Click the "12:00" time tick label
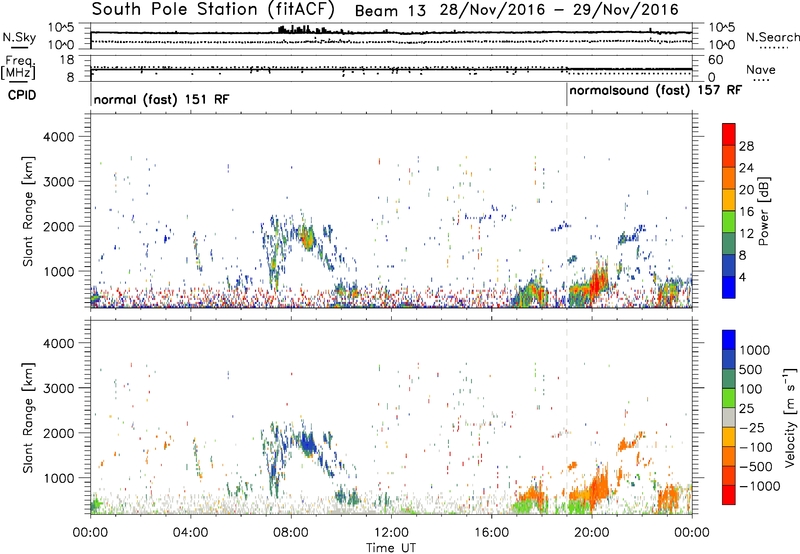800x554 pixels. point(391,533)
